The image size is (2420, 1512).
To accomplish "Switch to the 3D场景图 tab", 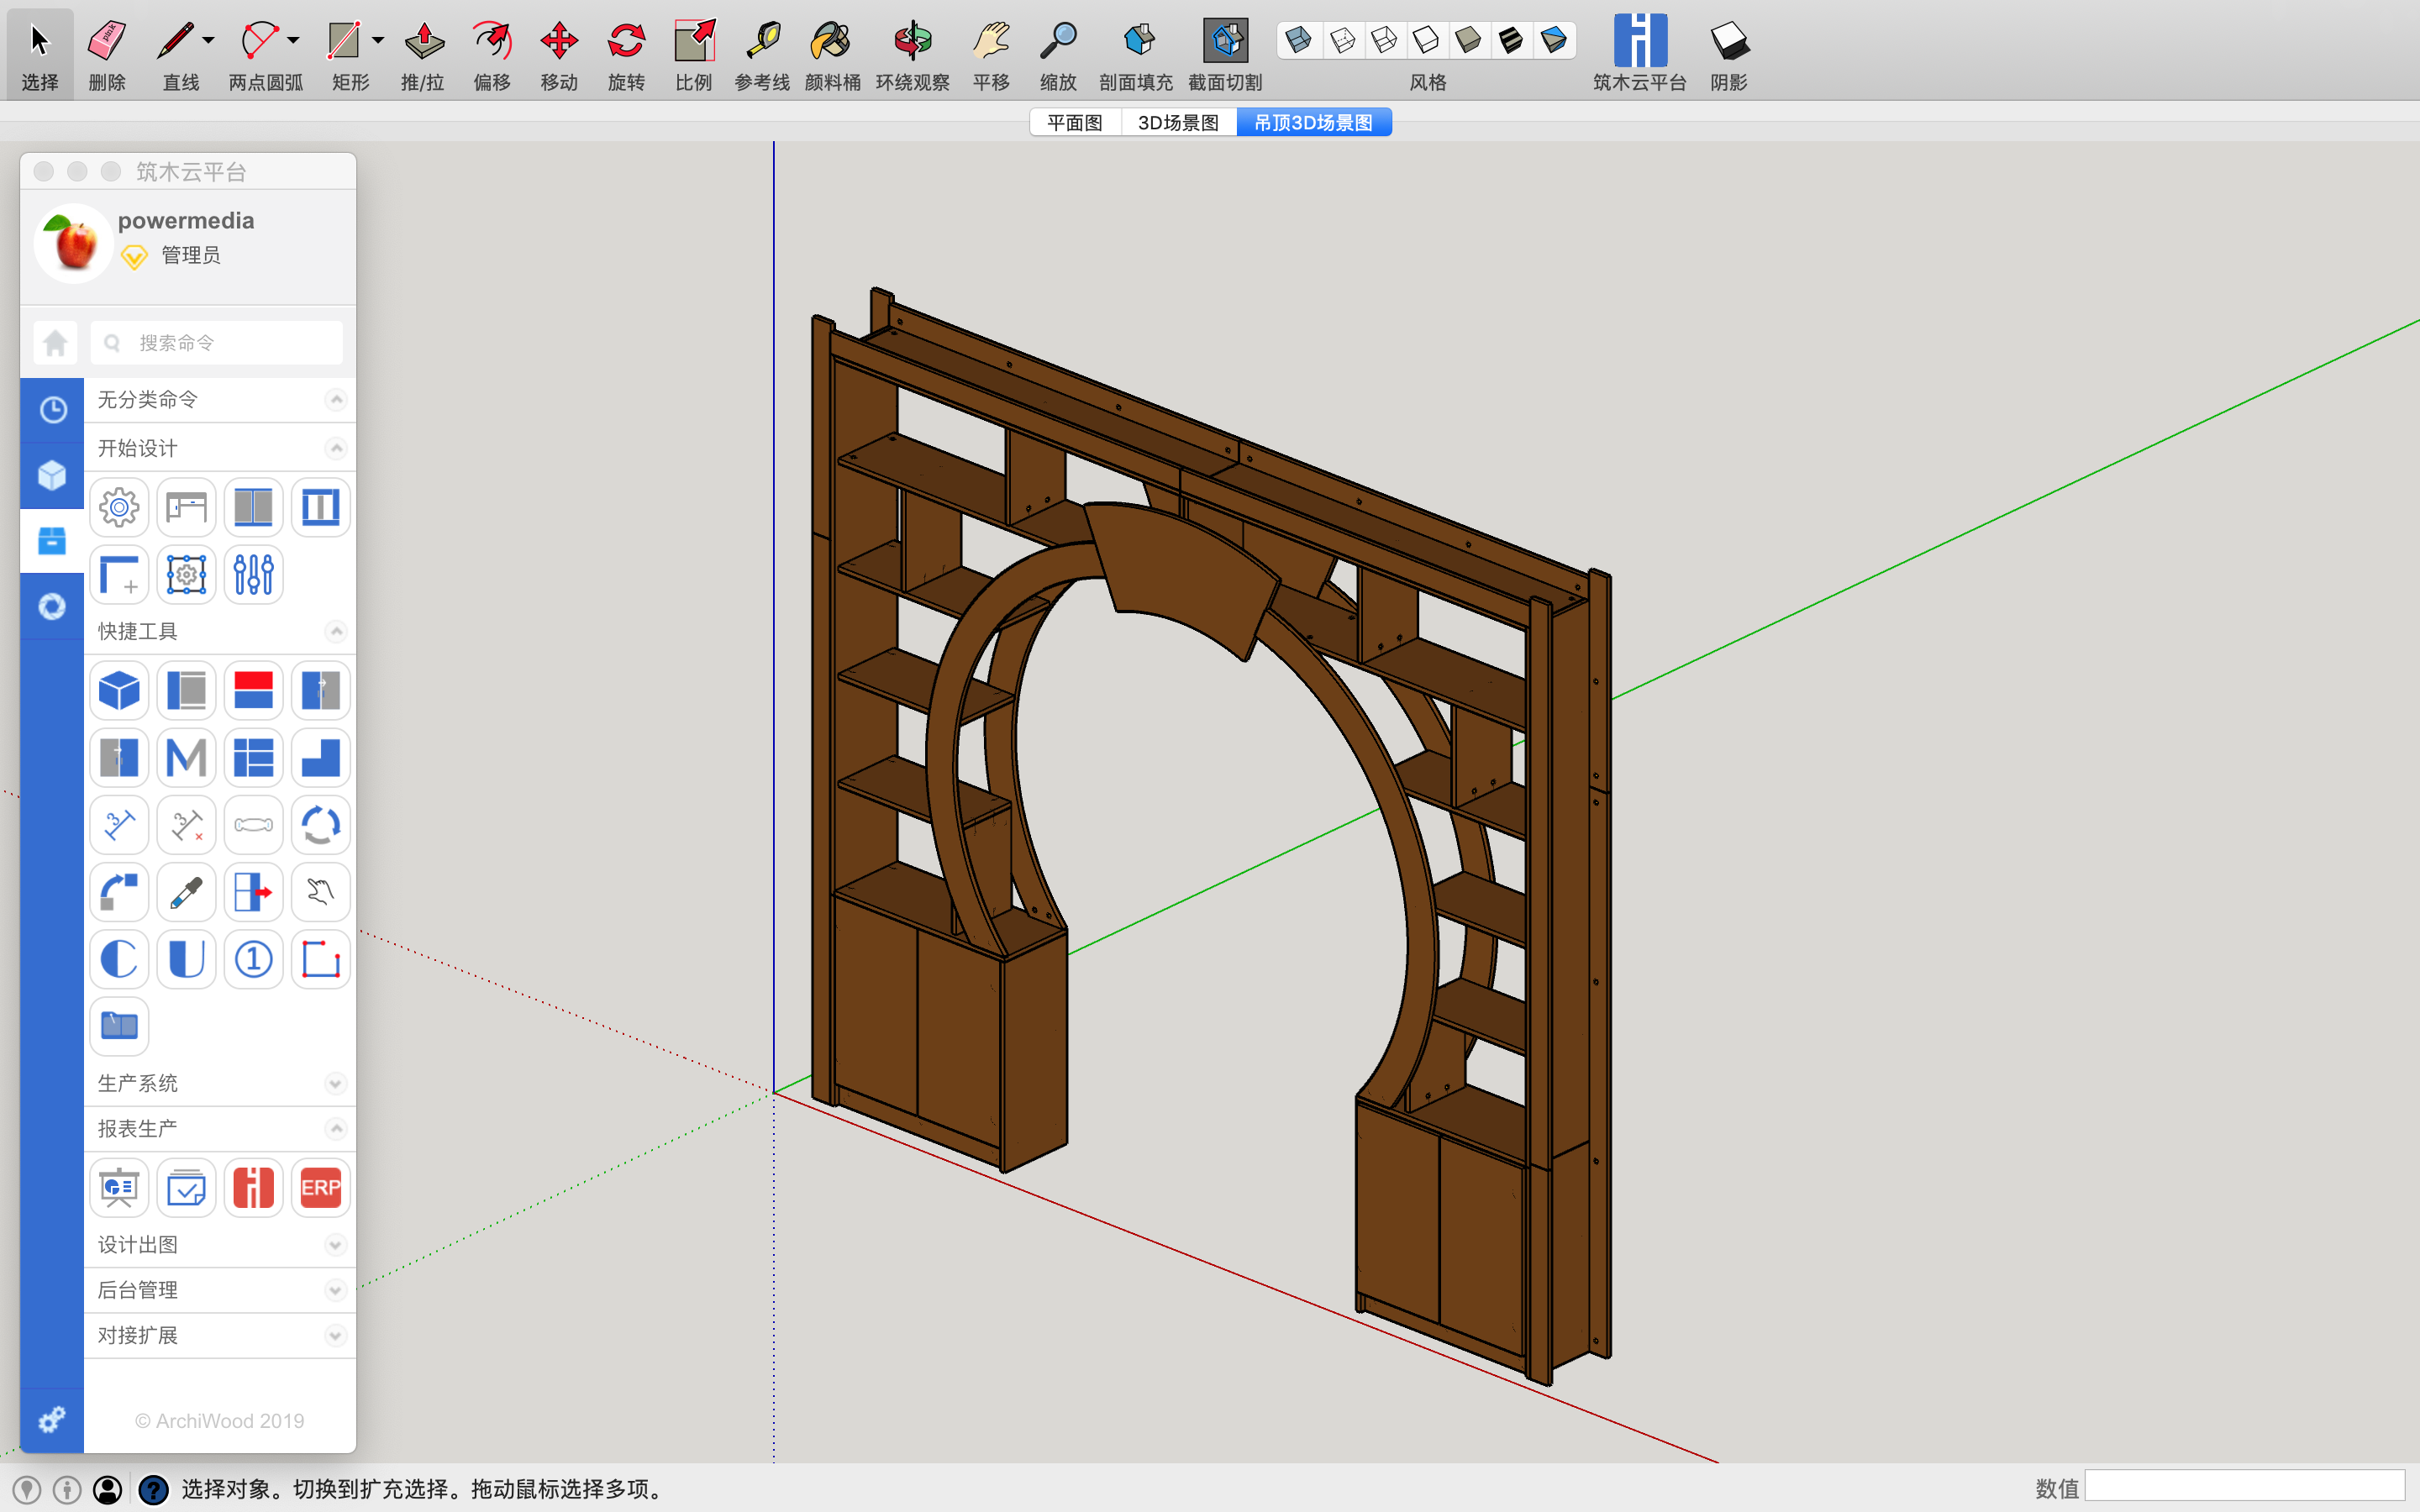I will [x=1178, y=122].
